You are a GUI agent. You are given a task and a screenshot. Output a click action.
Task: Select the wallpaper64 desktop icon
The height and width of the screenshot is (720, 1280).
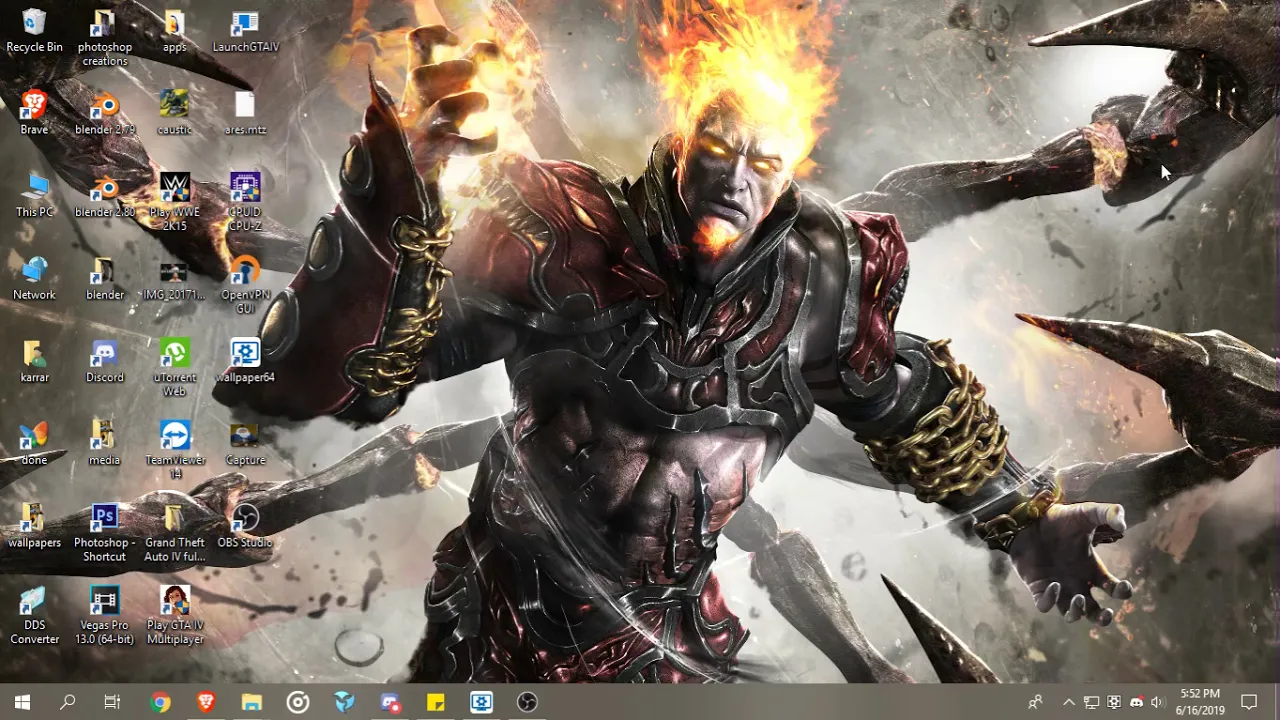(x=245, y=362)
